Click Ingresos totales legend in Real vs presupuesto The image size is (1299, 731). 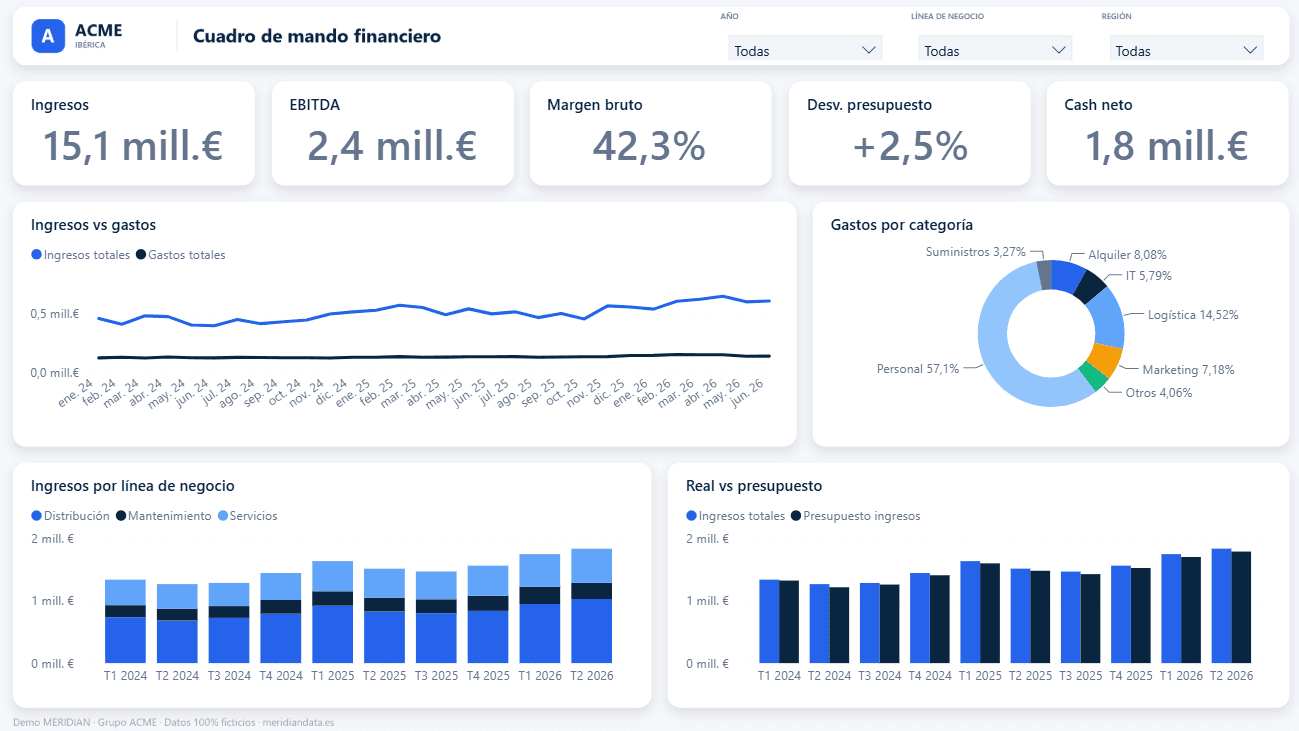pyautogui.click(x=736, y=516)
